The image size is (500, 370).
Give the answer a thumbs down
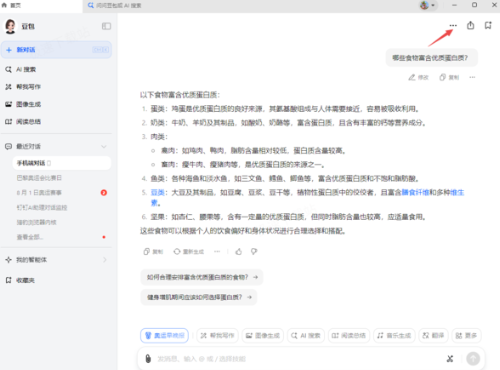tap(254, 252)
